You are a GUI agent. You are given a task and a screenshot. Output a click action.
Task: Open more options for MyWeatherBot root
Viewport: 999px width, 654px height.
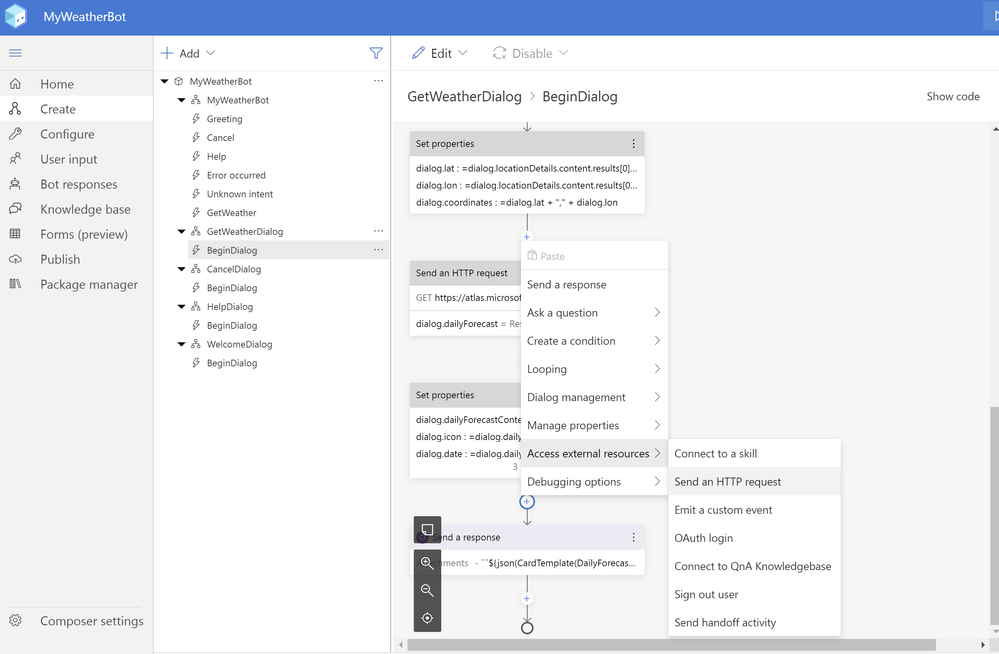point(378,81)
